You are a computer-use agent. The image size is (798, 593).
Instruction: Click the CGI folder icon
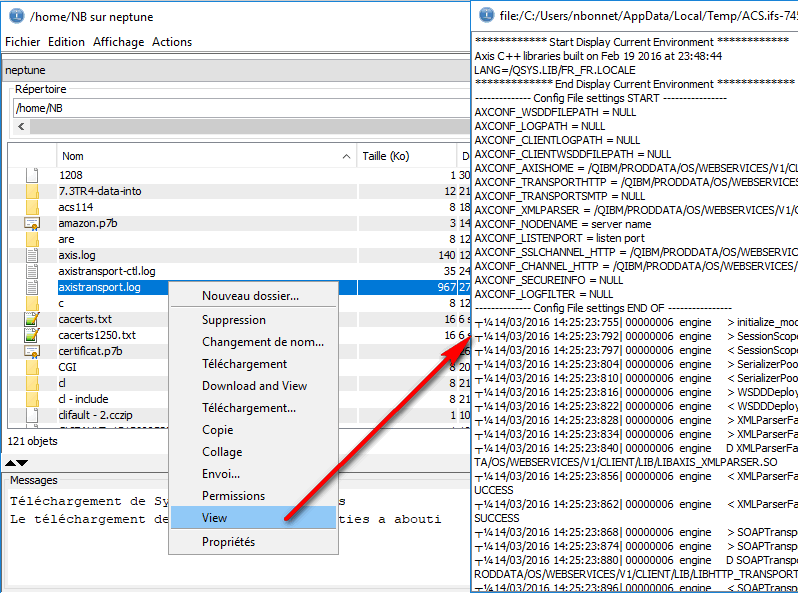click(32, 367)
